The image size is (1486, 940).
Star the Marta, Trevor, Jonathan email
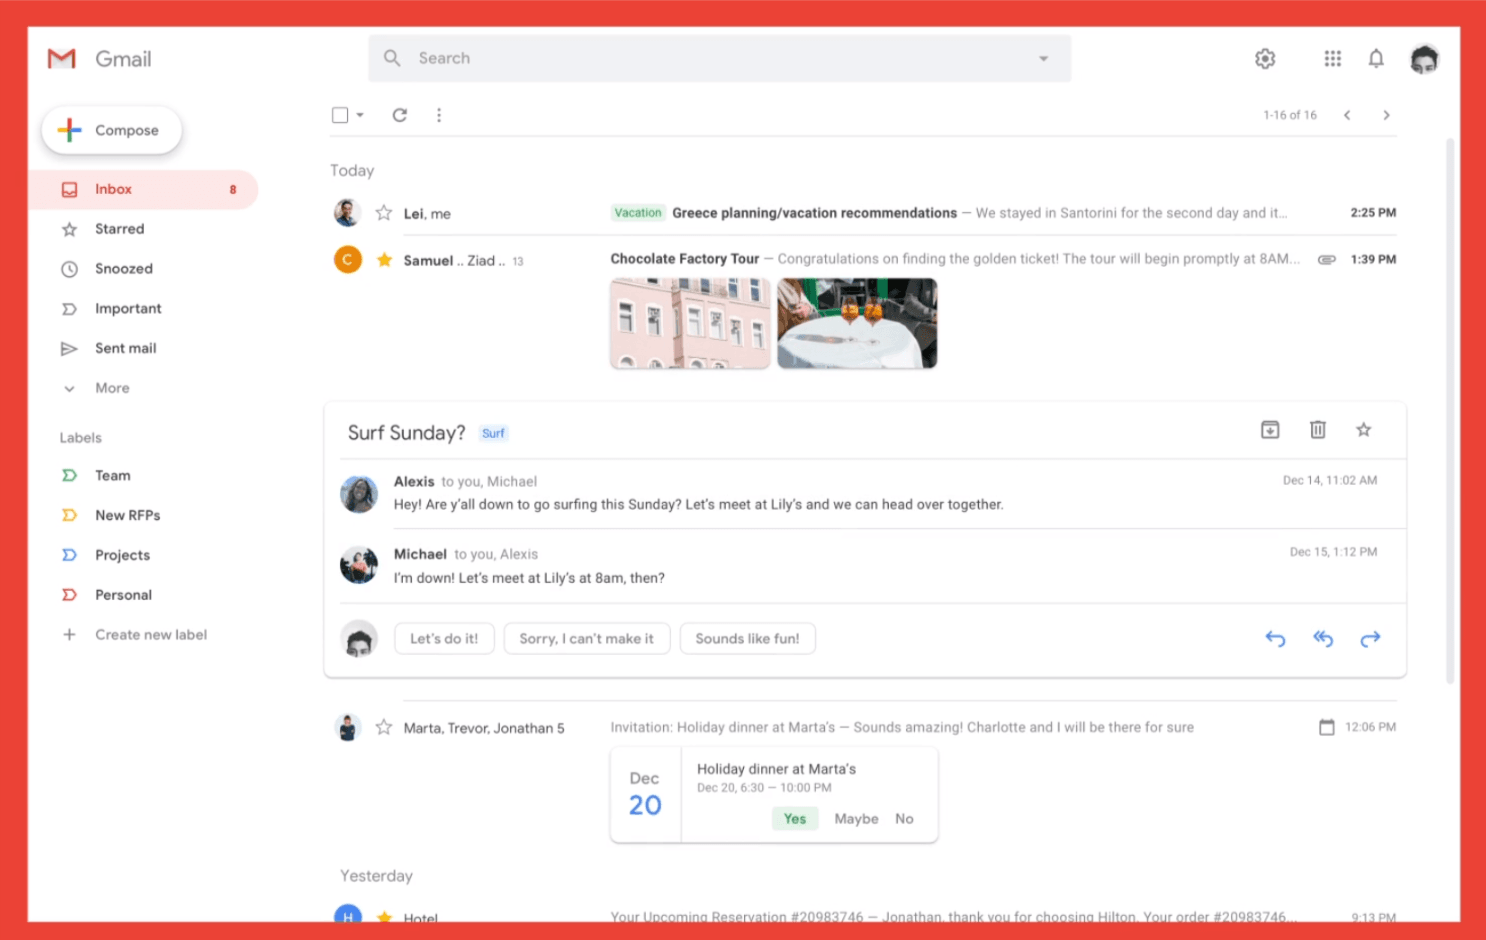click(384, 727)
